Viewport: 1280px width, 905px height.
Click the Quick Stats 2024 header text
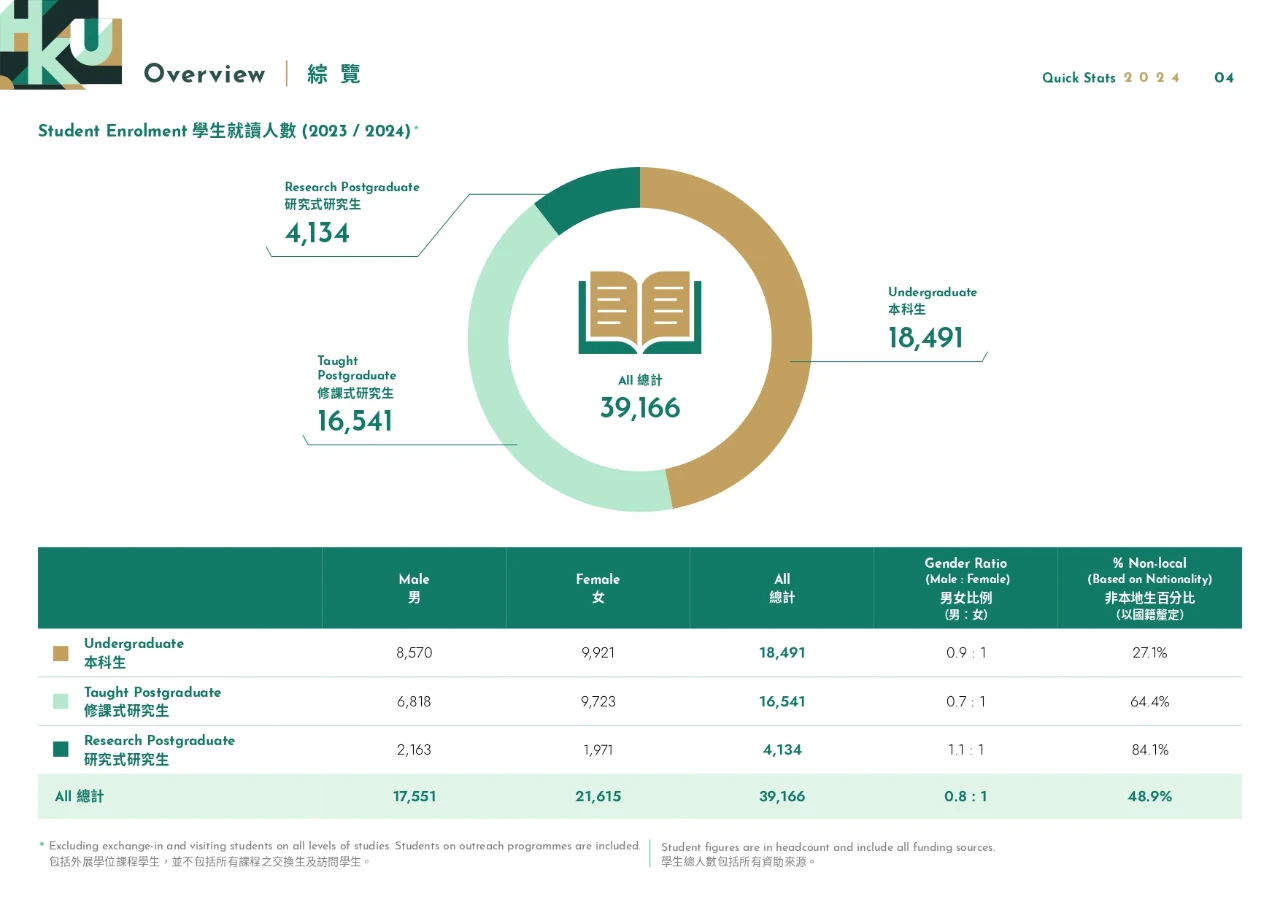(1111, 78)
